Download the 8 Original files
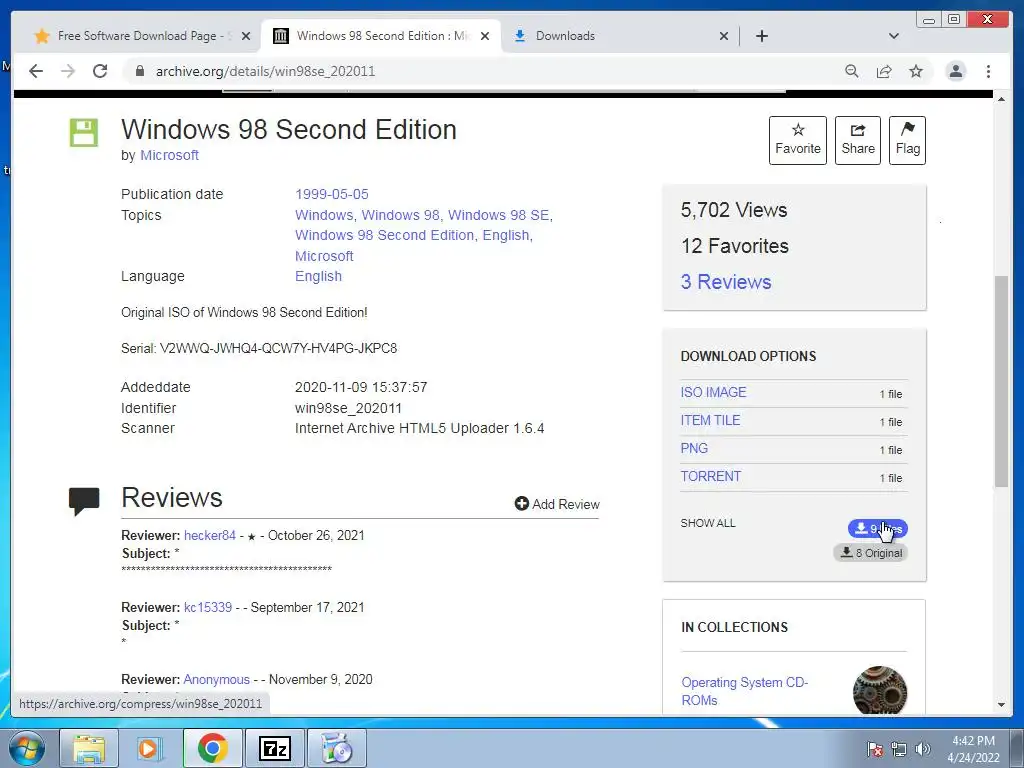The width and height of the screenshot is (1024, 768). [x=871, y=553]
